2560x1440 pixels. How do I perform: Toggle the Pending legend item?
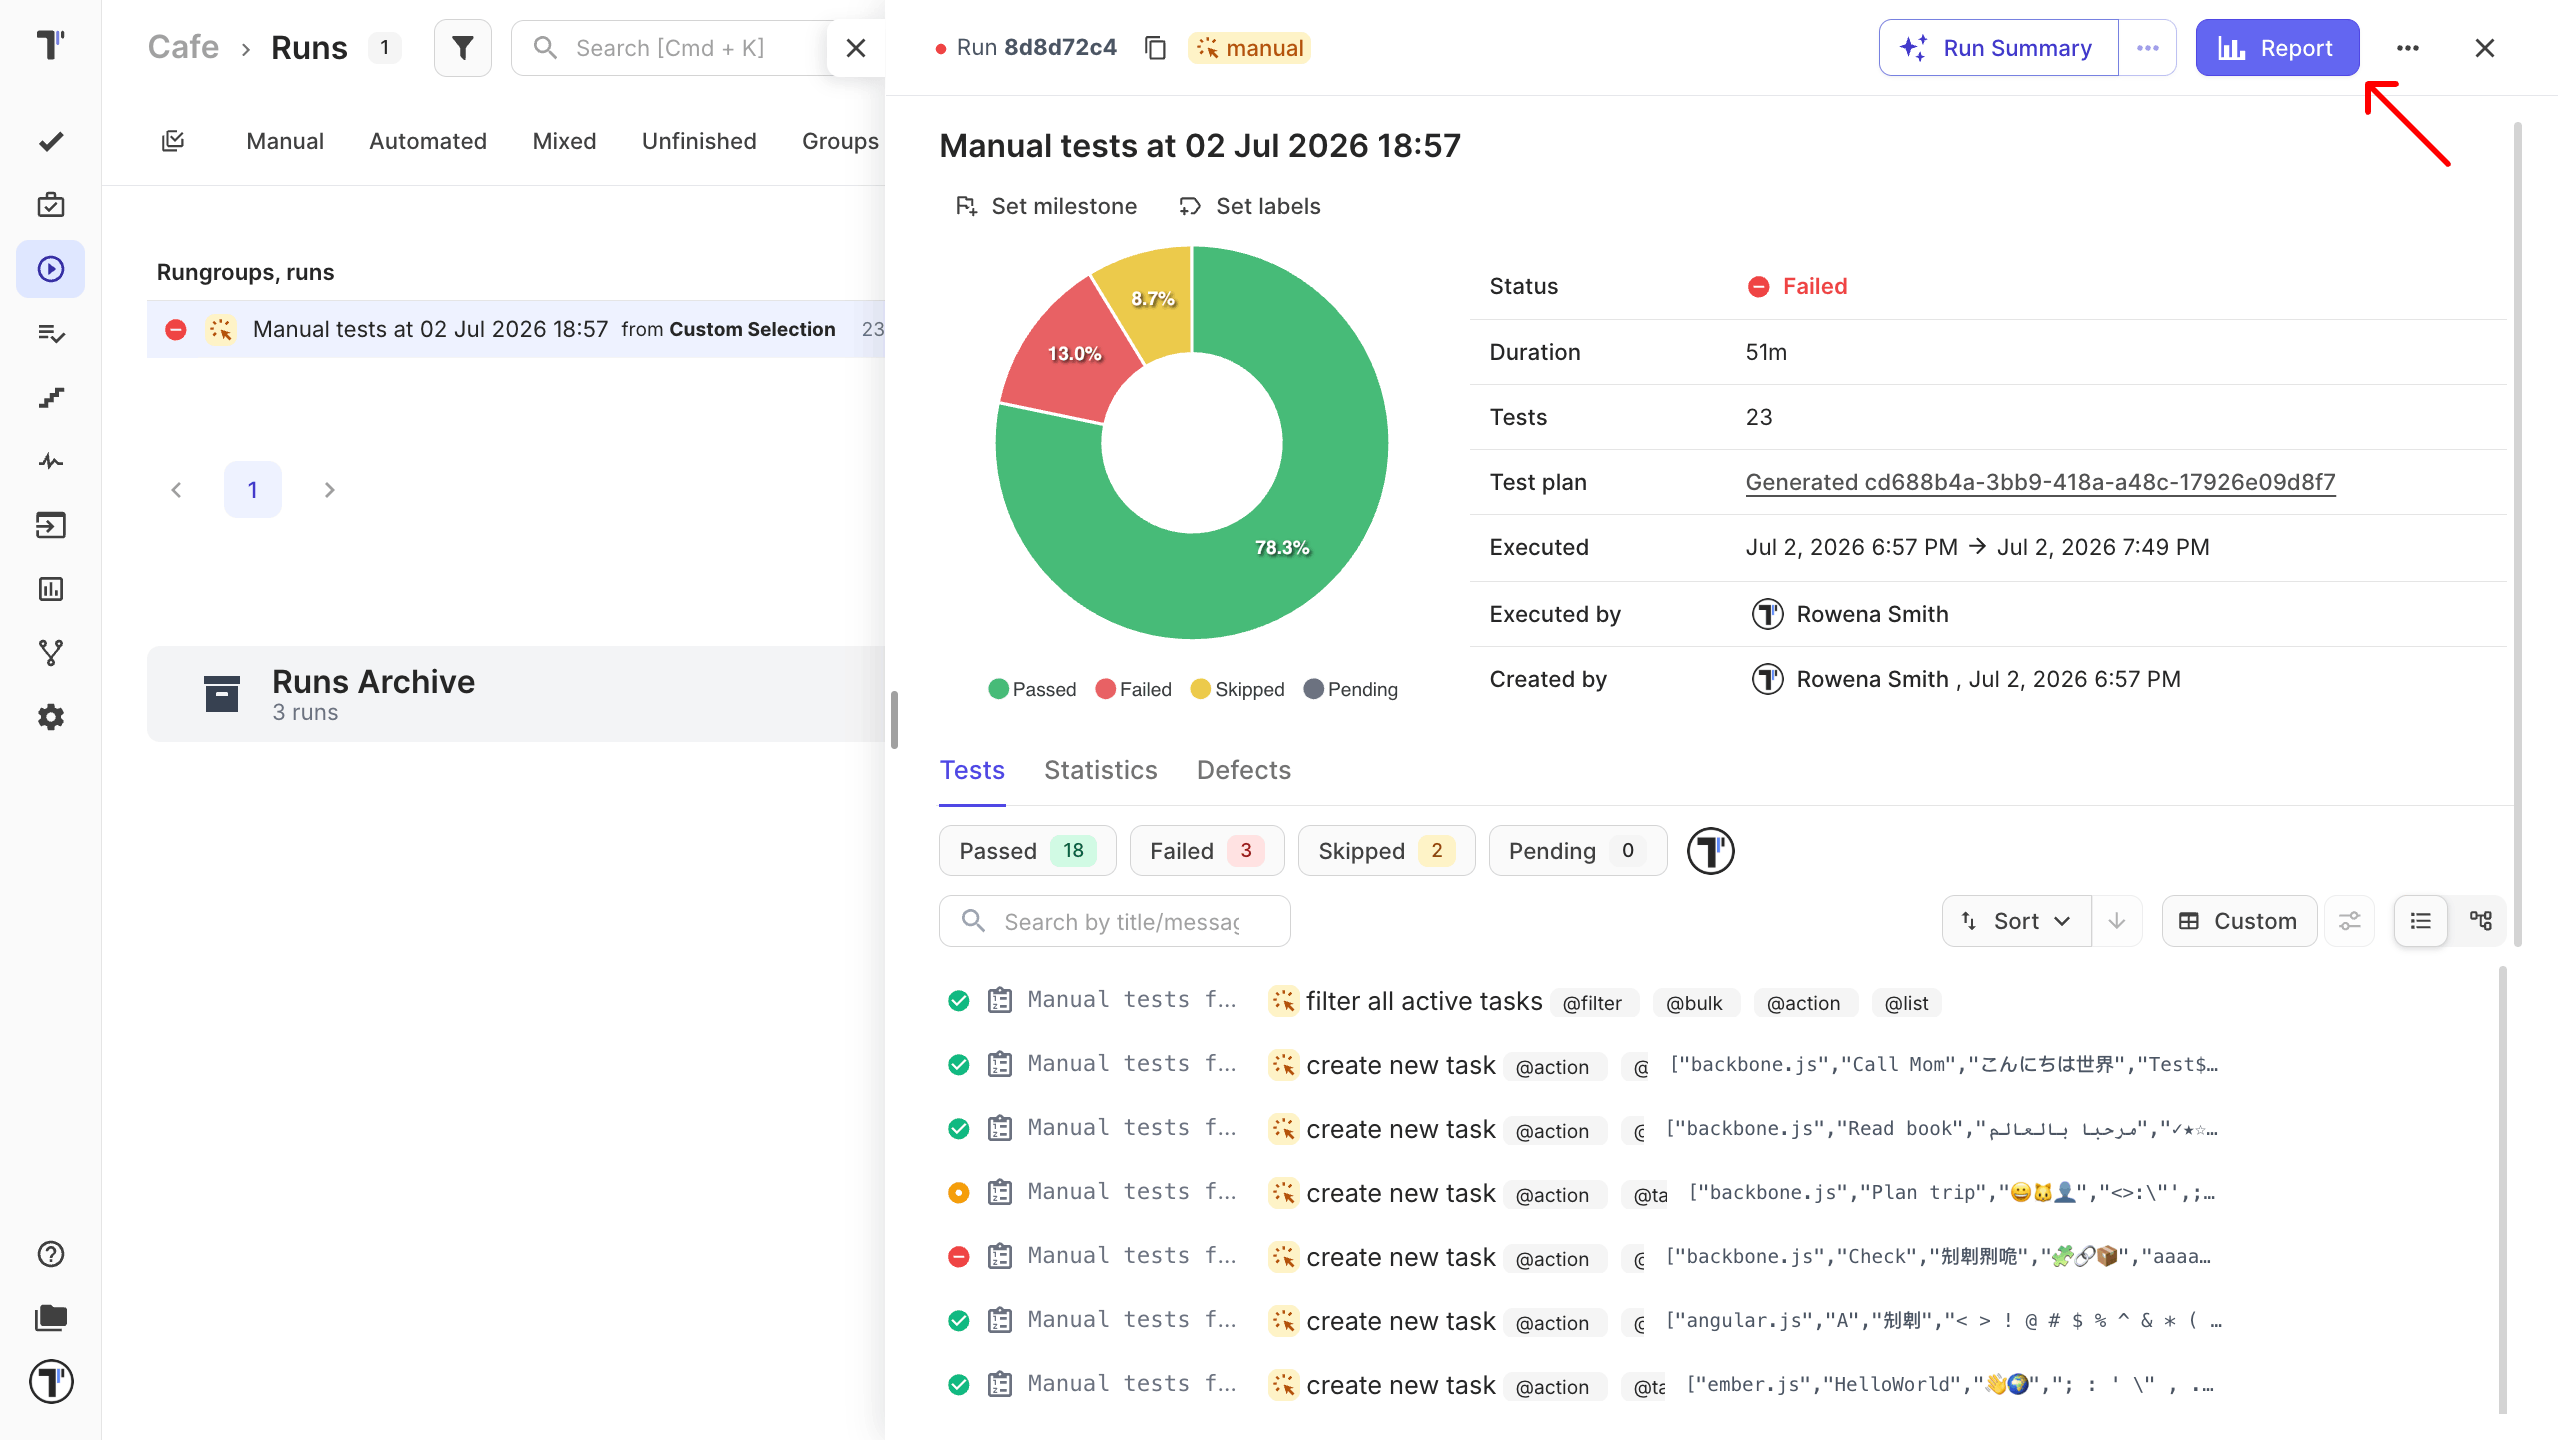click(x=1351, y=689)
